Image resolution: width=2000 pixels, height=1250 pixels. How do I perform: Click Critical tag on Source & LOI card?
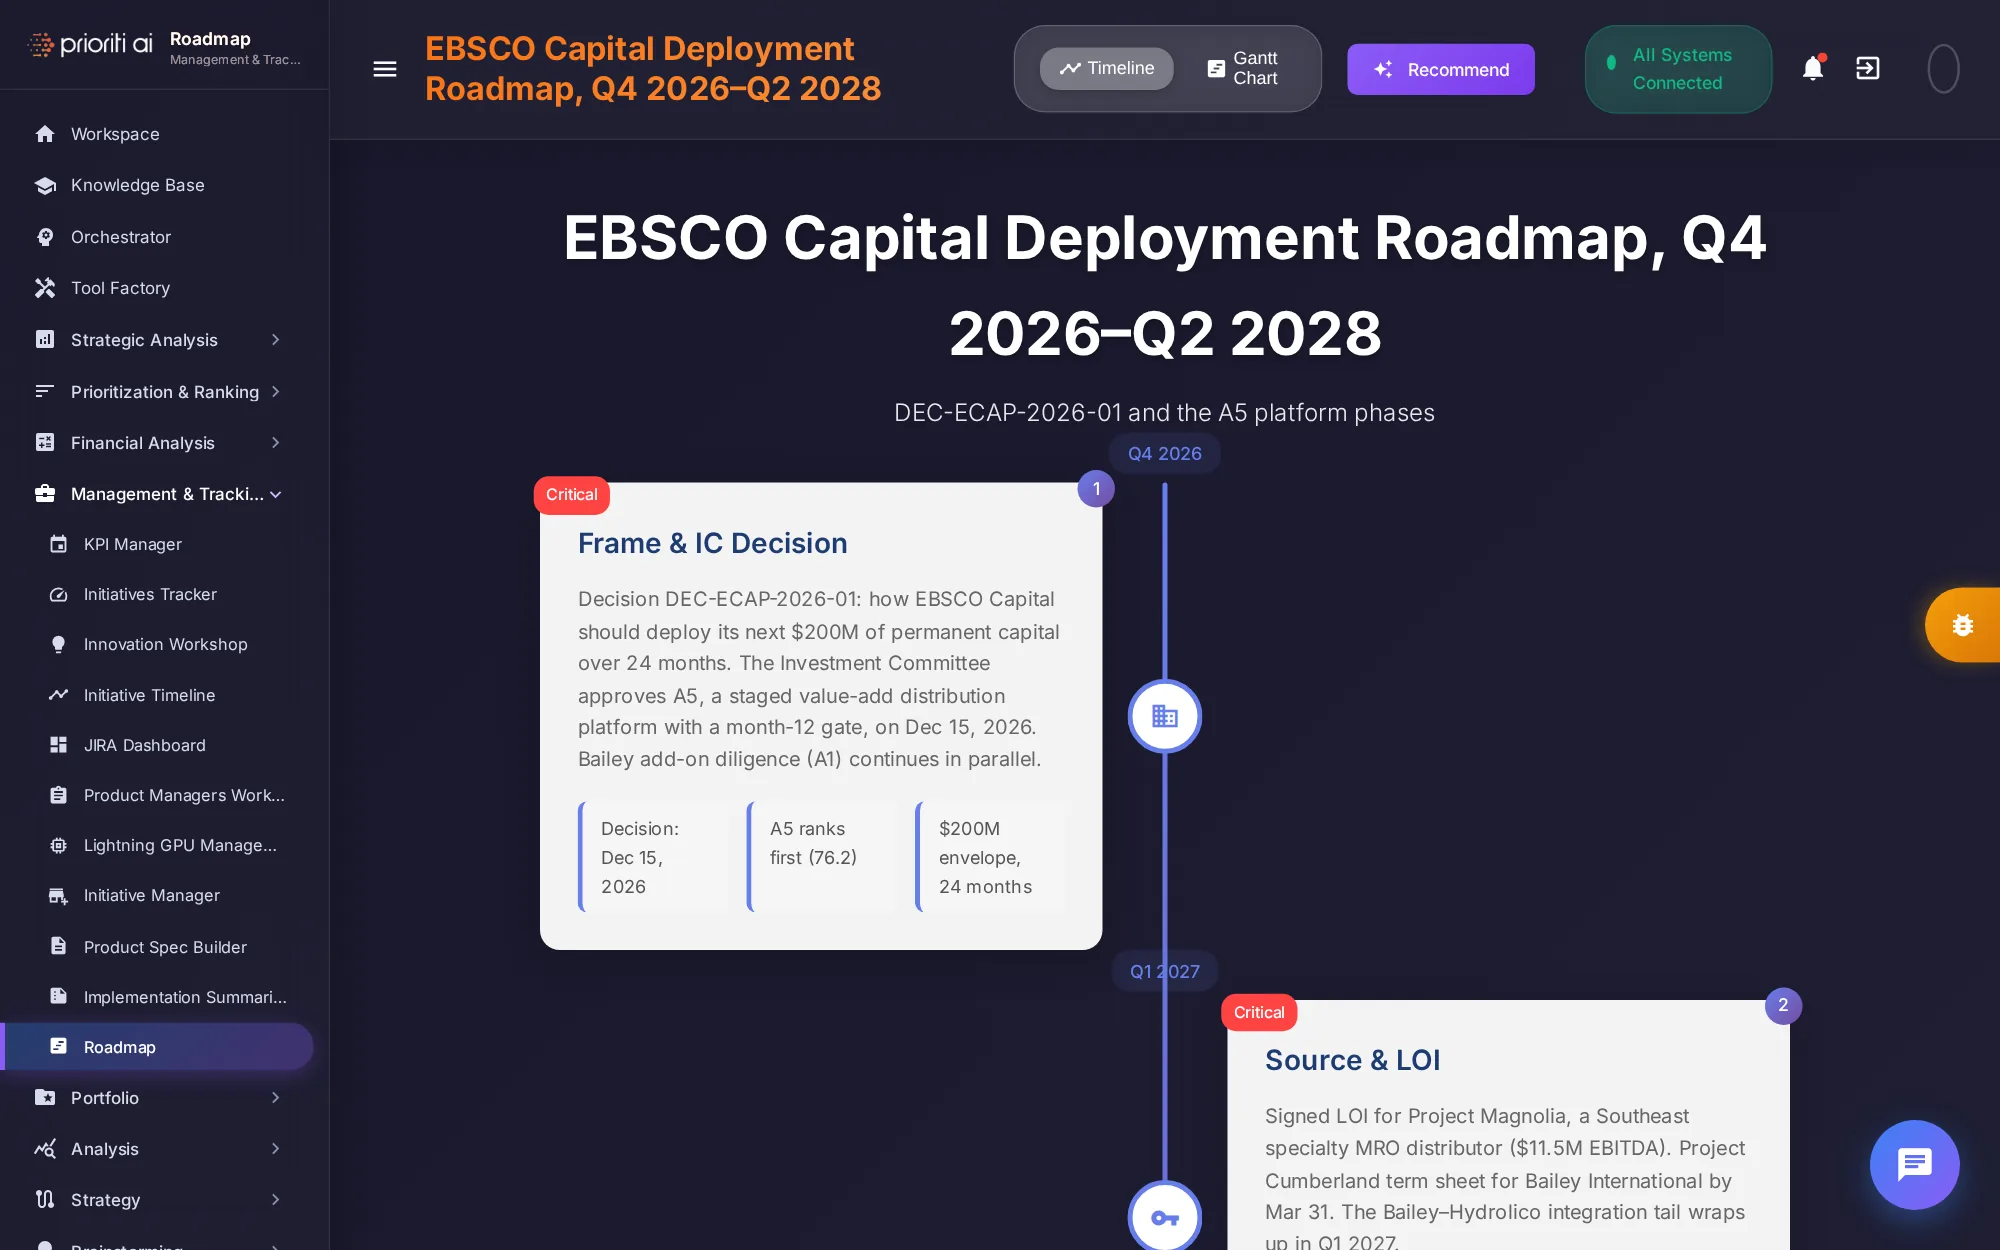(x=1259, y=1013)
